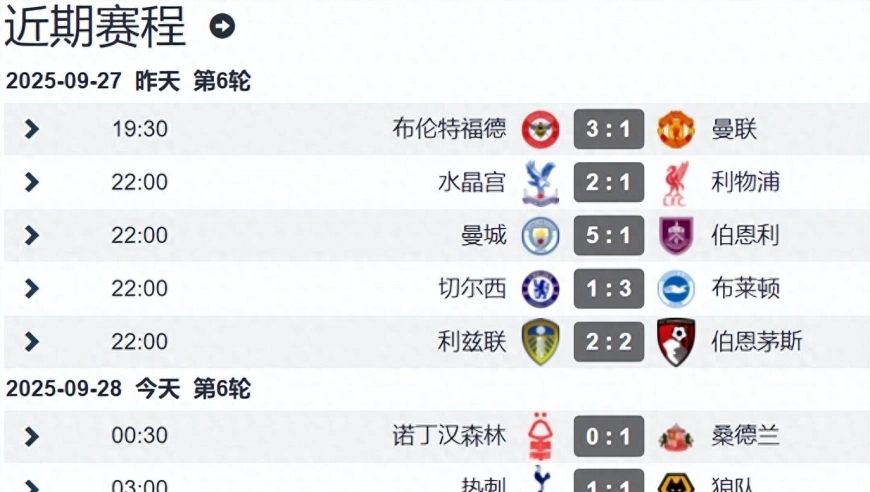Open the 3:1 score button
The height and width of the screenshot is (492, 870).
click(x=609, y=129)
